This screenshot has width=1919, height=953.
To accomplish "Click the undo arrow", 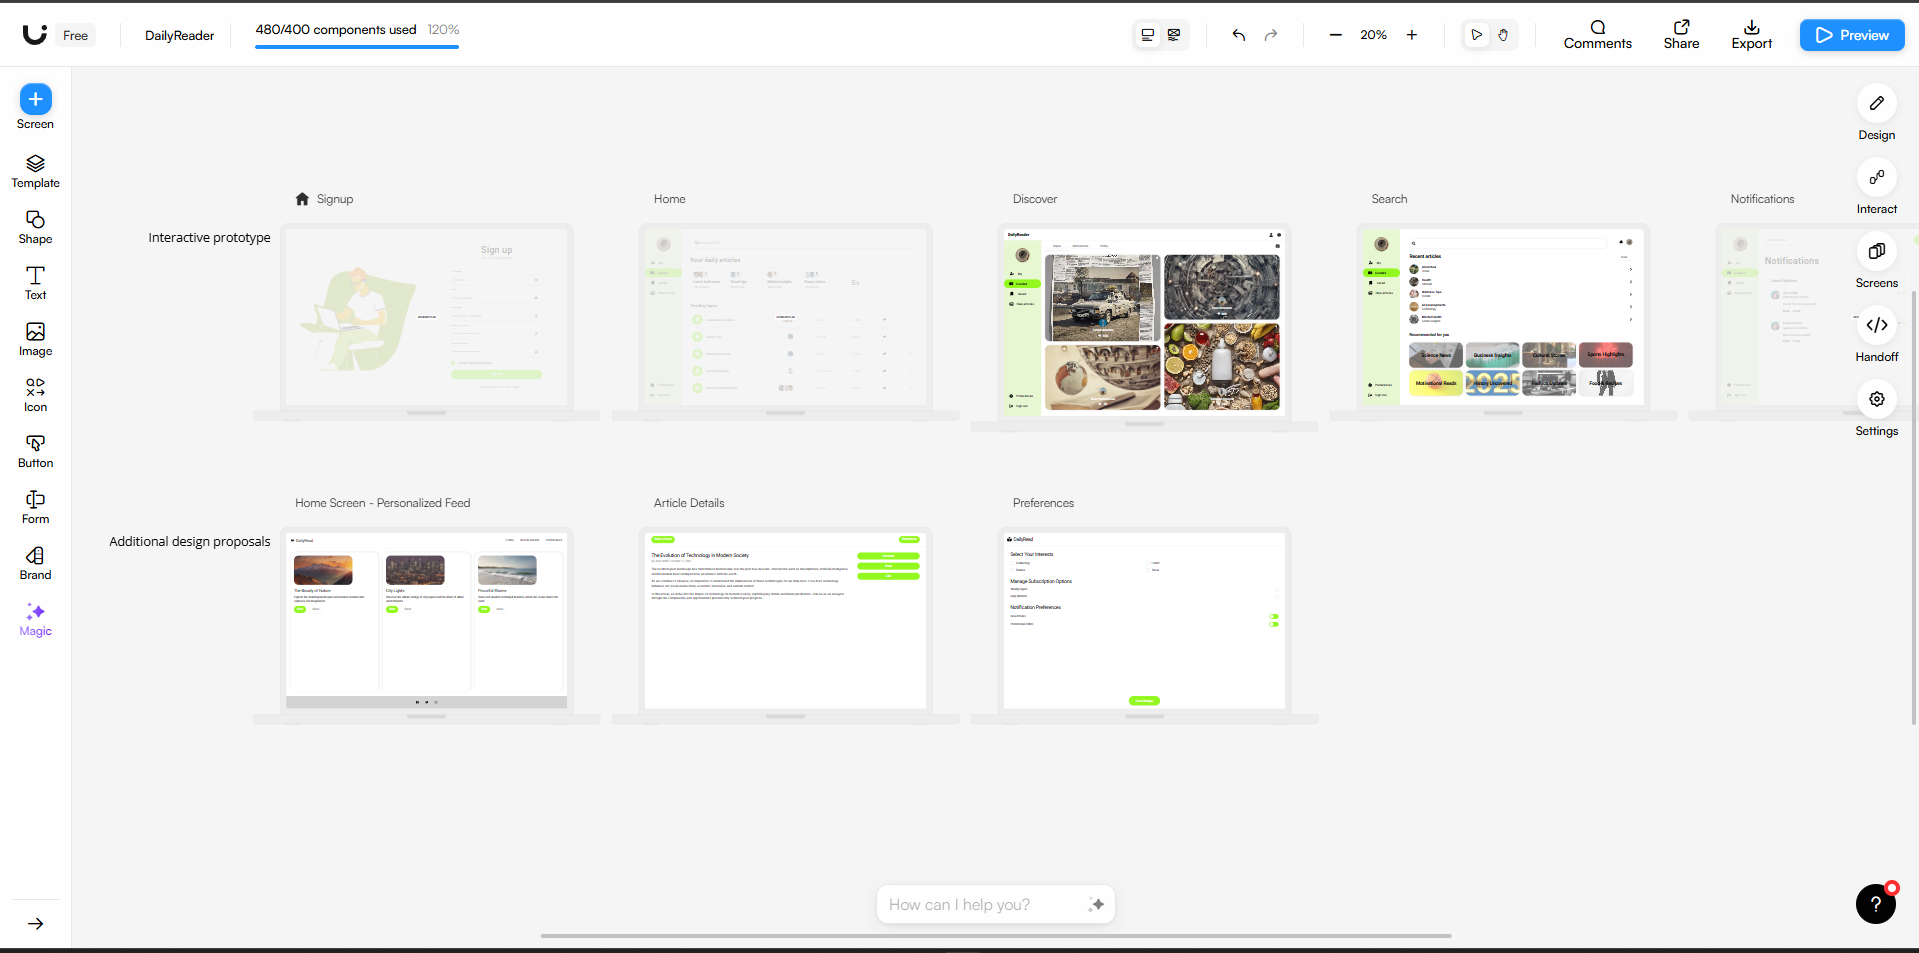I will (x=1238, y=35).
